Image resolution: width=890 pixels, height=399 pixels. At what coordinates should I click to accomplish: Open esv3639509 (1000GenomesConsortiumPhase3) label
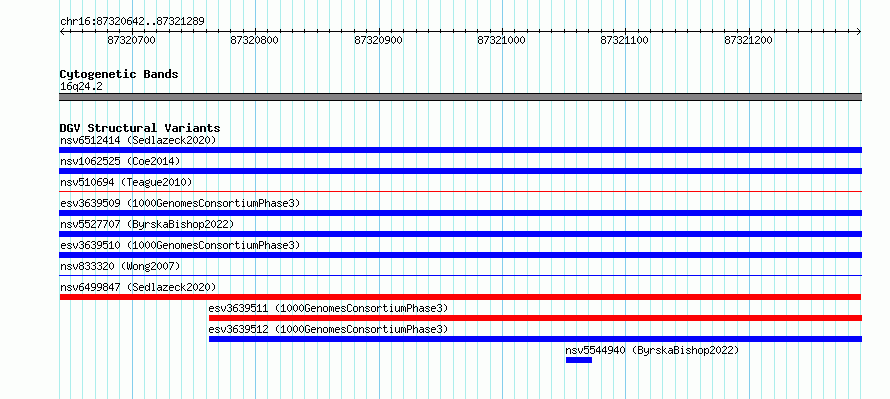(x=180, y=203)
